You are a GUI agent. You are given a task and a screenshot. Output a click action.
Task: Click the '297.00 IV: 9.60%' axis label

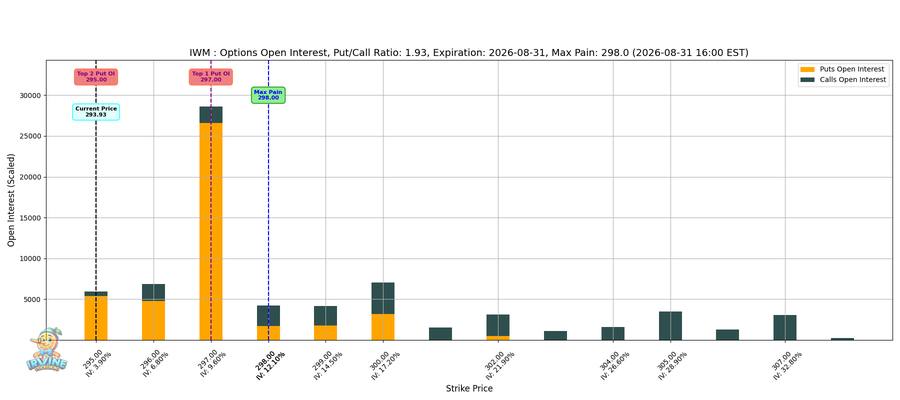pos(211,363)
